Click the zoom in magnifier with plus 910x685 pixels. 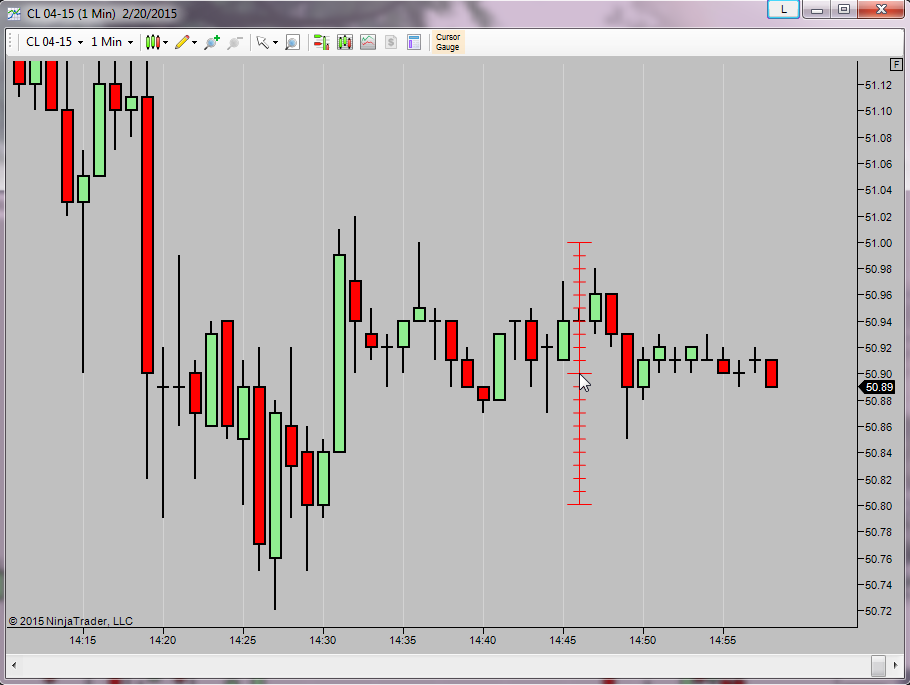pyautogui.click(x=212, y=42)
